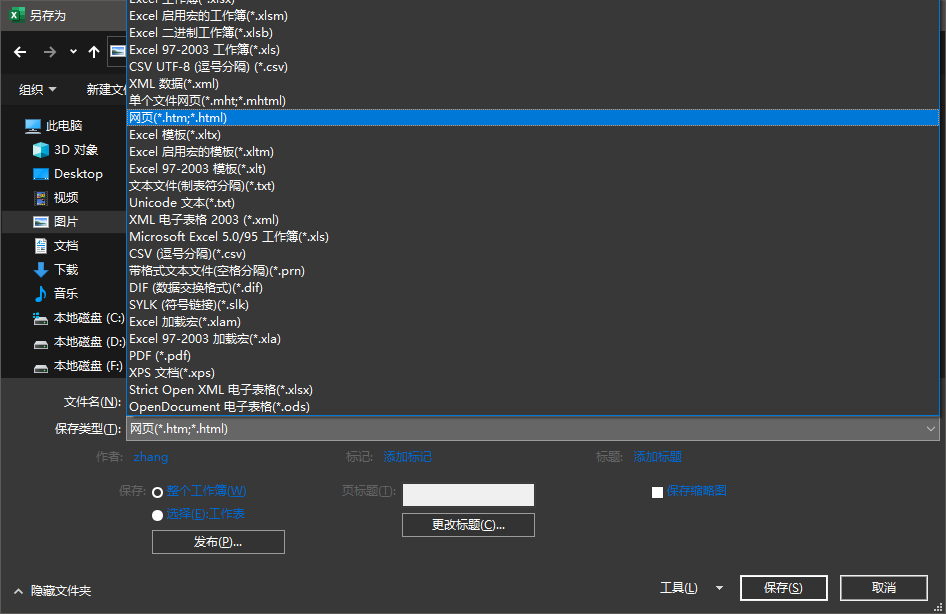Choose Excel 启用宏的工作簿(*.xlsm) format
This screenshot has width=946, height=614.
click(x=533, y=16)
